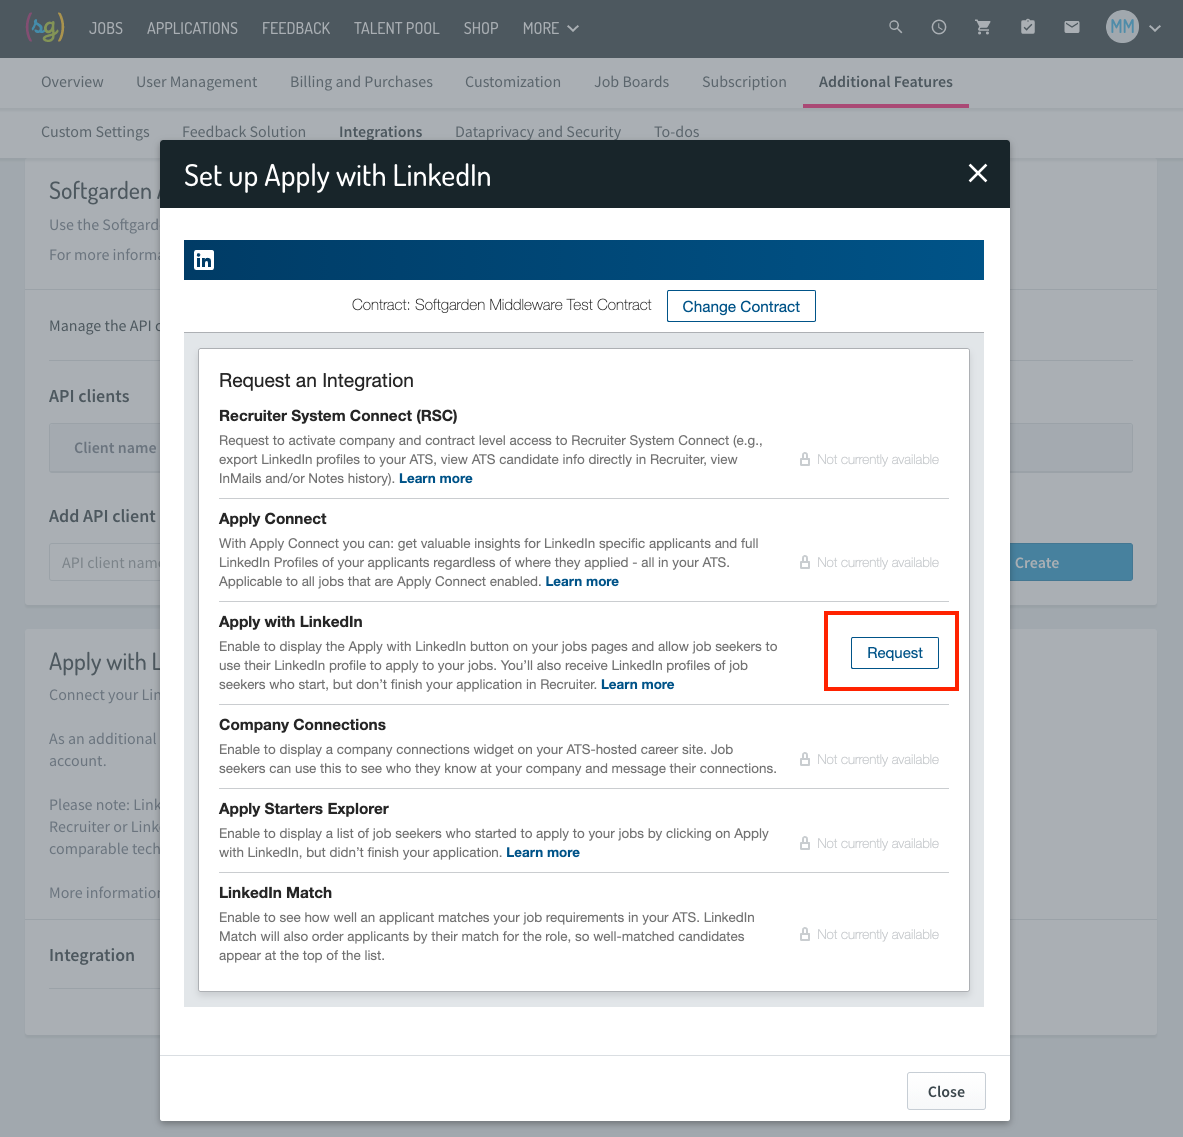Switch to the User Management tab
The image size is (1183, 1137).
click(196, 81)
